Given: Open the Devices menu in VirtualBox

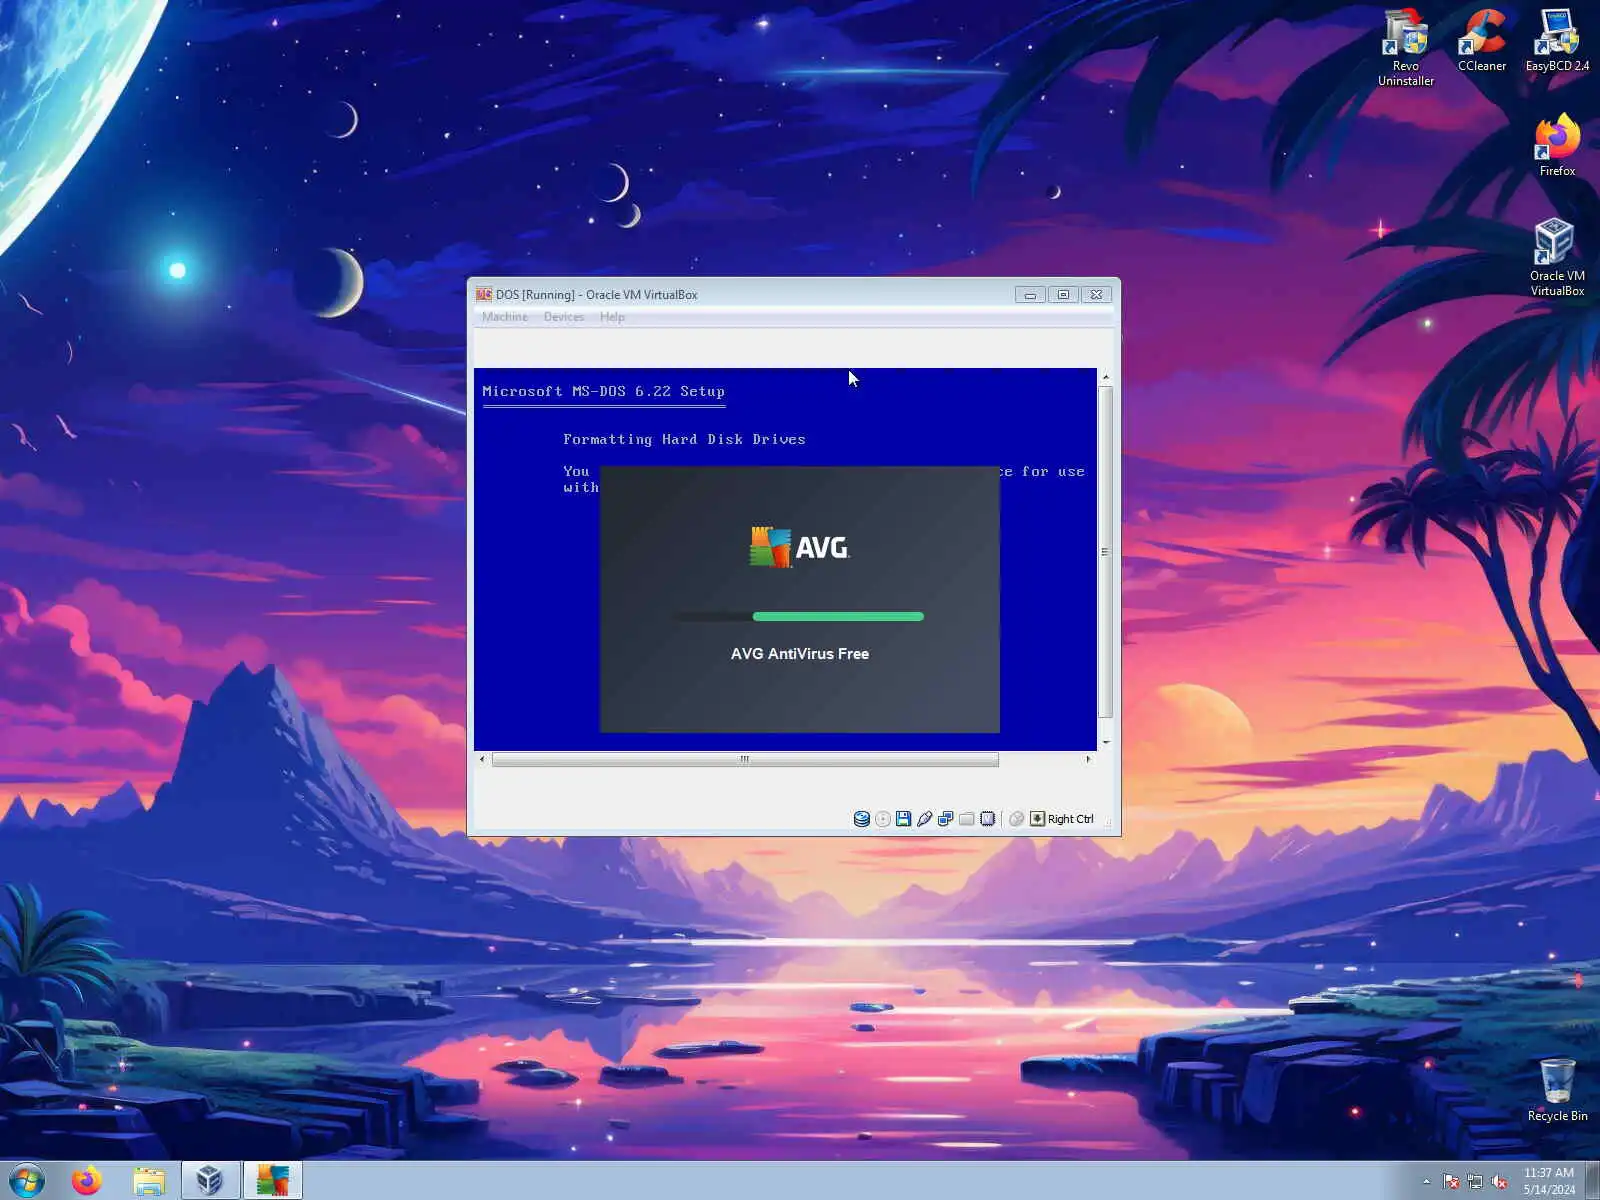Looking at the screenshot, I should [564, 317].
